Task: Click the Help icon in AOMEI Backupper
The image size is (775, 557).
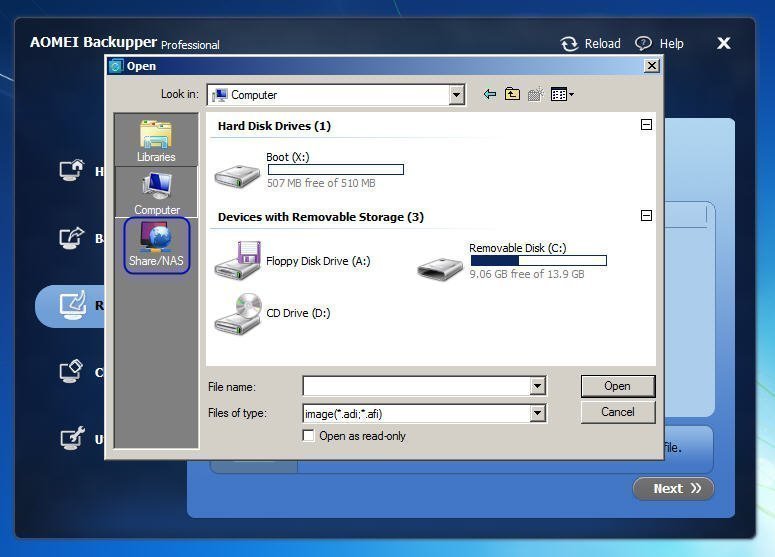Action: coord(643,43)
